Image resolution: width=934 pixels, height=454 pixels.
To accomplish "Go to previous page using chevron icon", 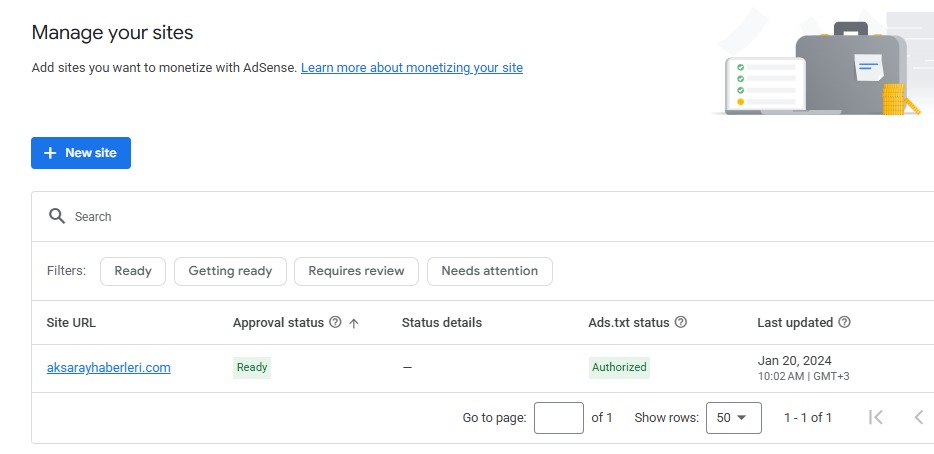I will (x=918, y=418).
